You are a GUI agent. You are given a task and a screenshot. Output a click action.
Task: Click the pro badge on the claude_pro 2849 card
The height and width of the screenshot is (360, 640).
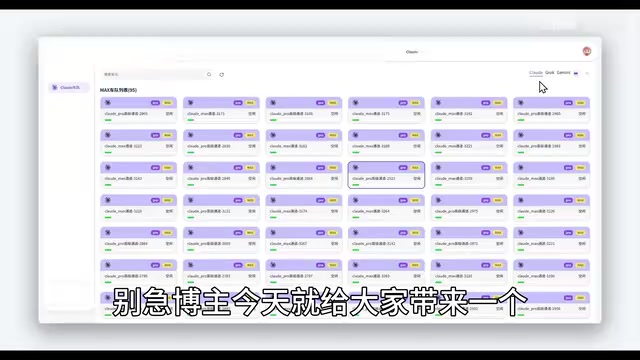pos(238,168)
